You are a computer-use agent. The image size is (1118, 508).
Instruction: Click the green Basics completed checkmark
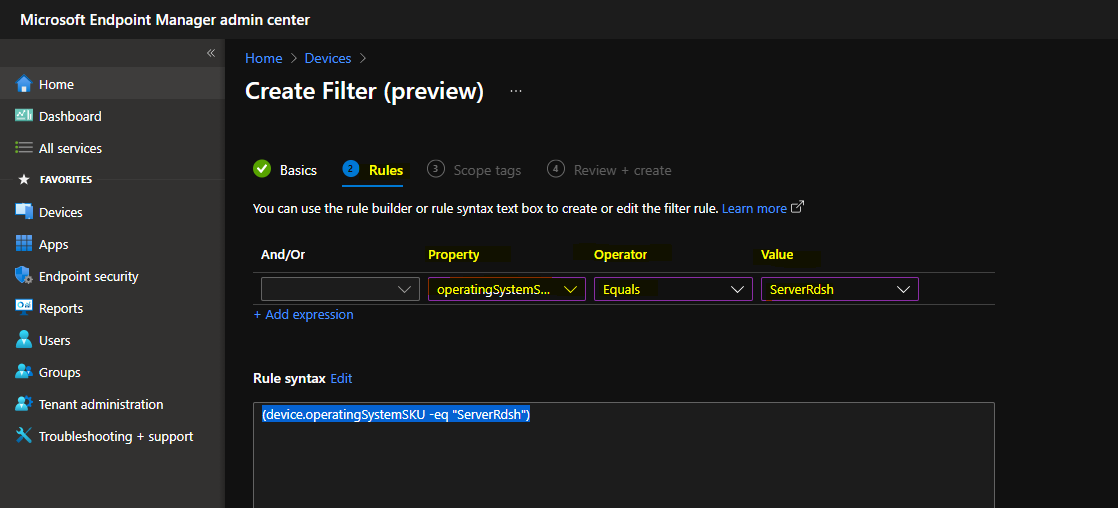[x=262, y=169]
